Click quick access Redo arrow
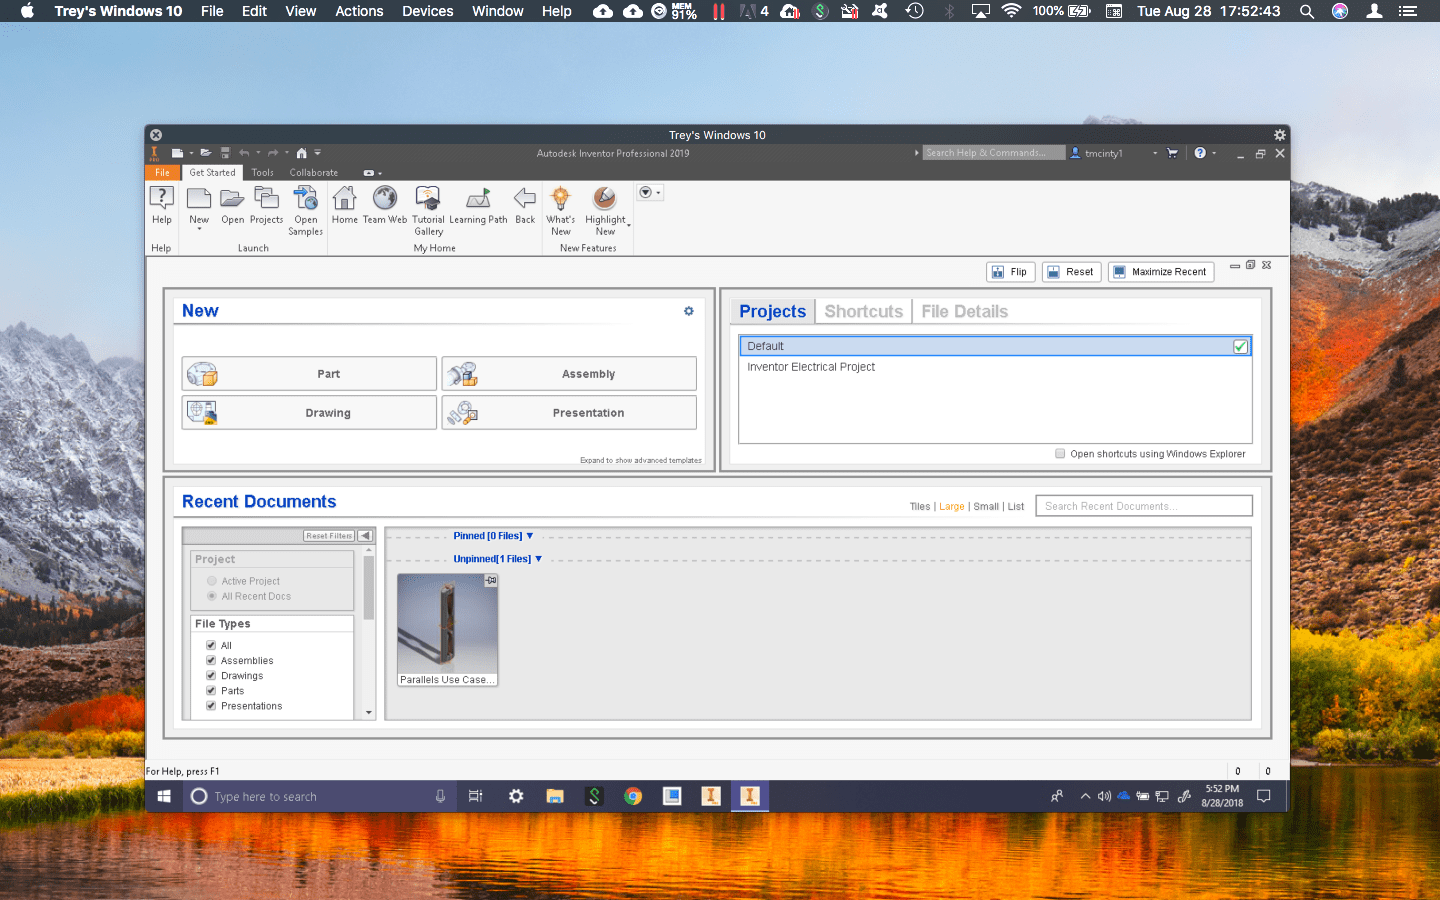The image size is (1440, 900). click(272, 153)
